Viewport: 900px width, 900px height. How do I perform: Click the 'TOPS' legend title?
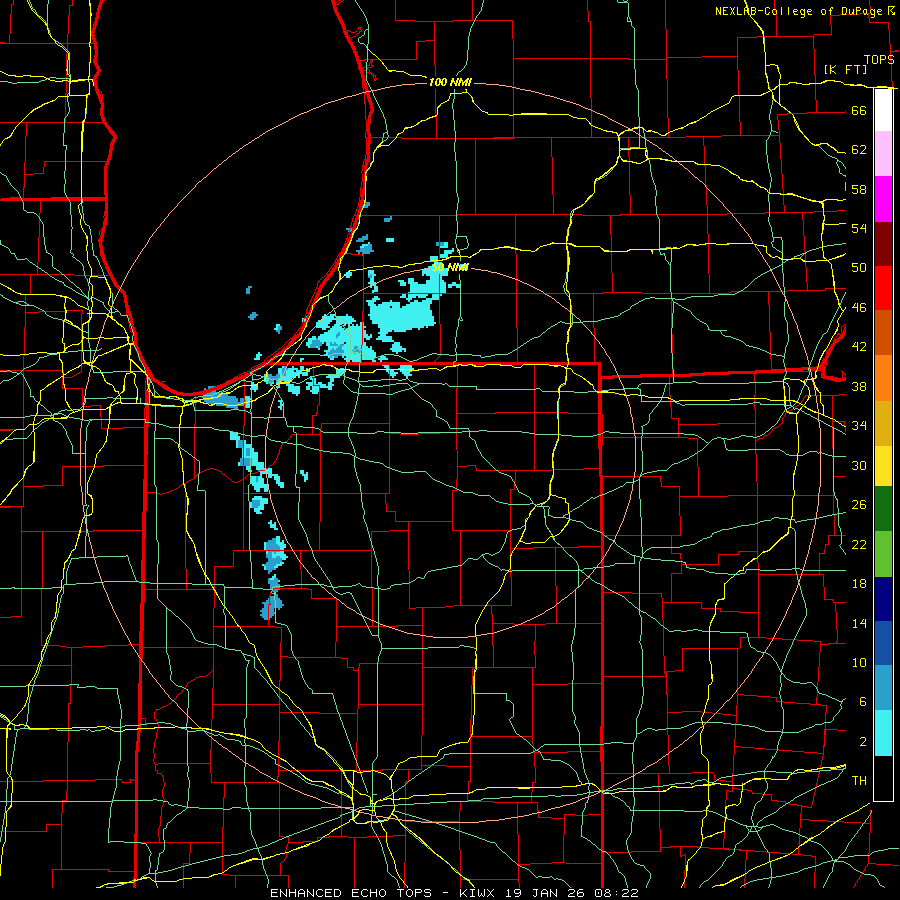pyautogui.click(x=879, y=59)
